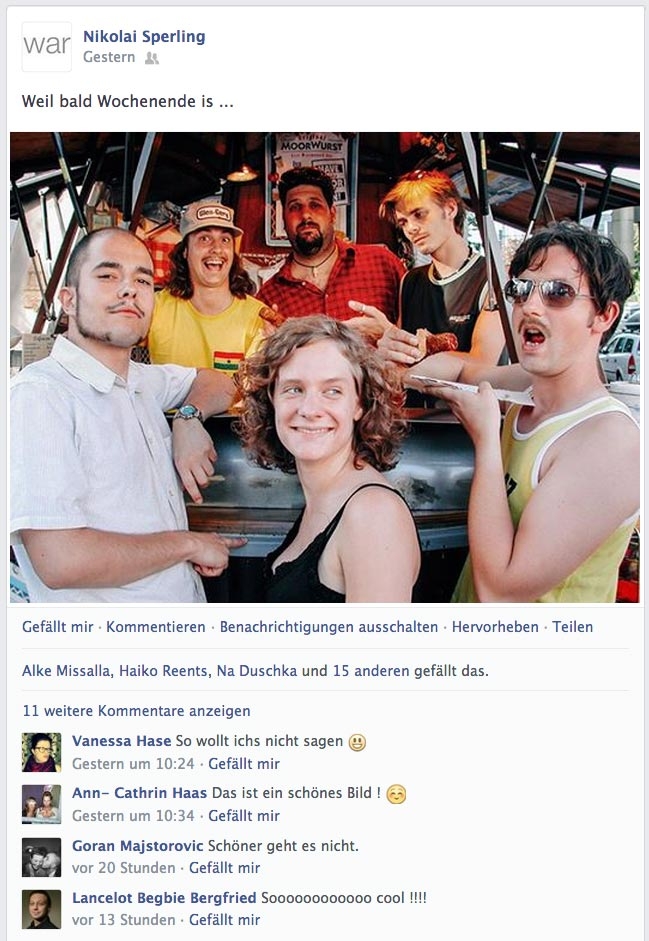Toggle Benachrichtigungen ausschalten for this post
649x941 pixels.
coord(329,627)
